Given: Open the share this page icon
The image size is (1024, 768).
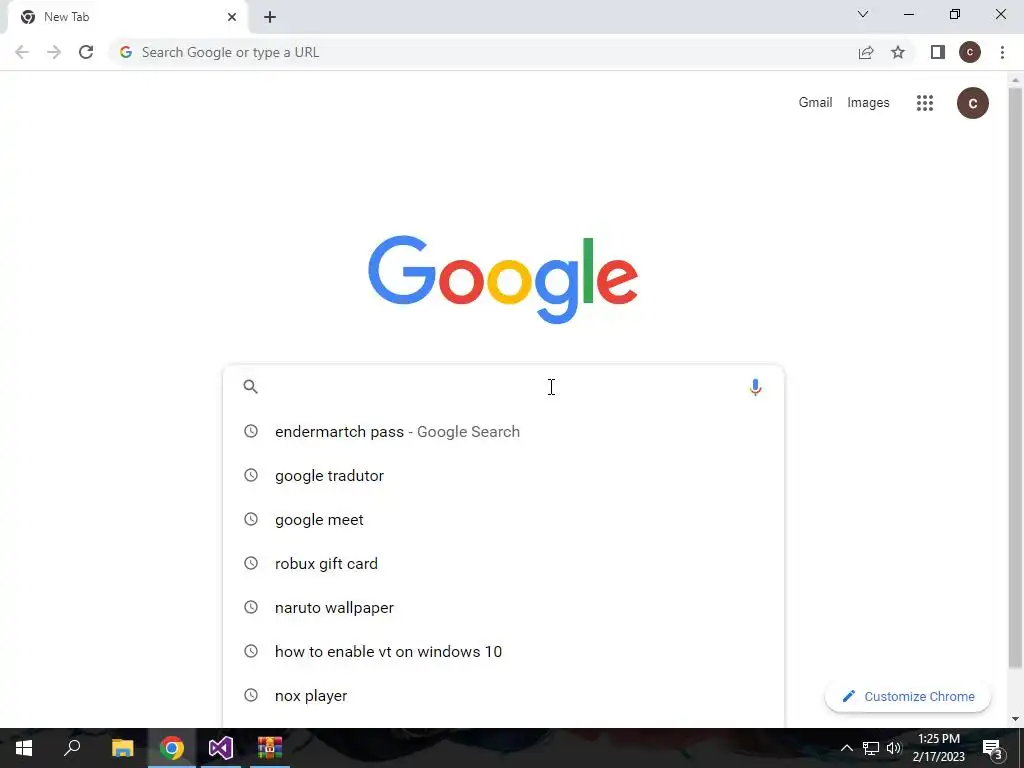Looking at the screenshot, I should [x=866, y=52].
